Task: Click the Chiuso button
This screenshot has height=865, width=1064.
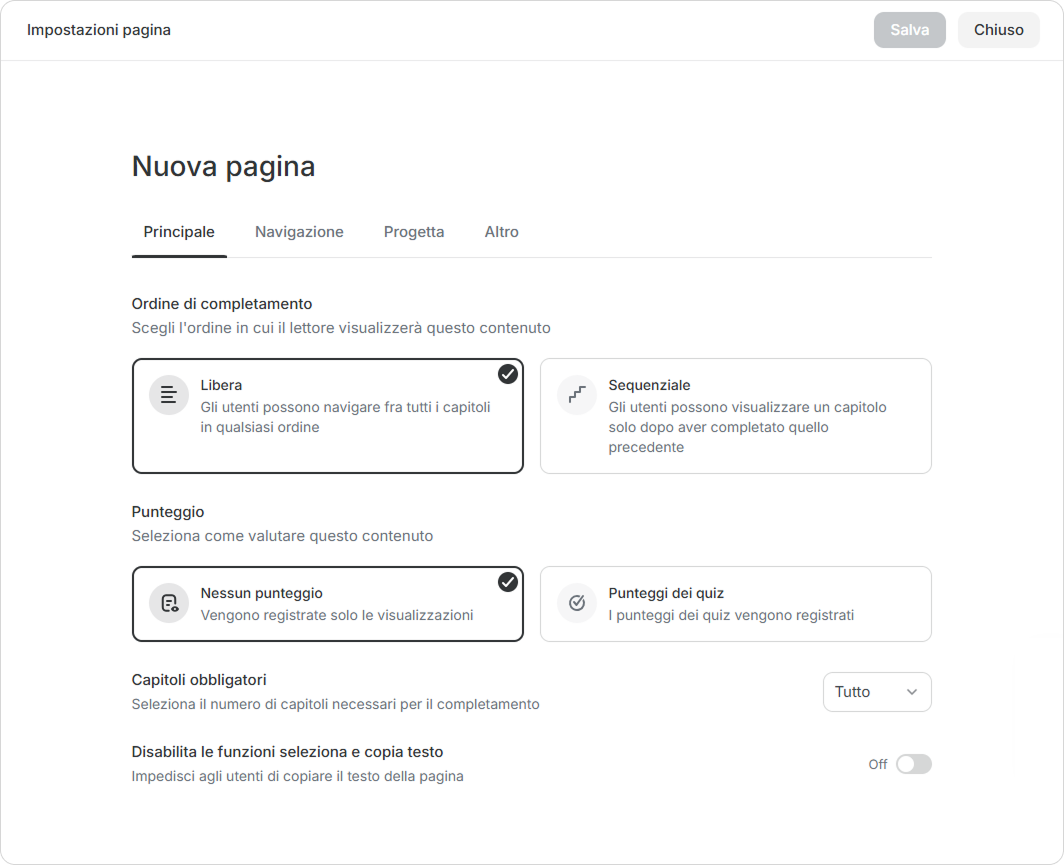Action: click(998, 30)
